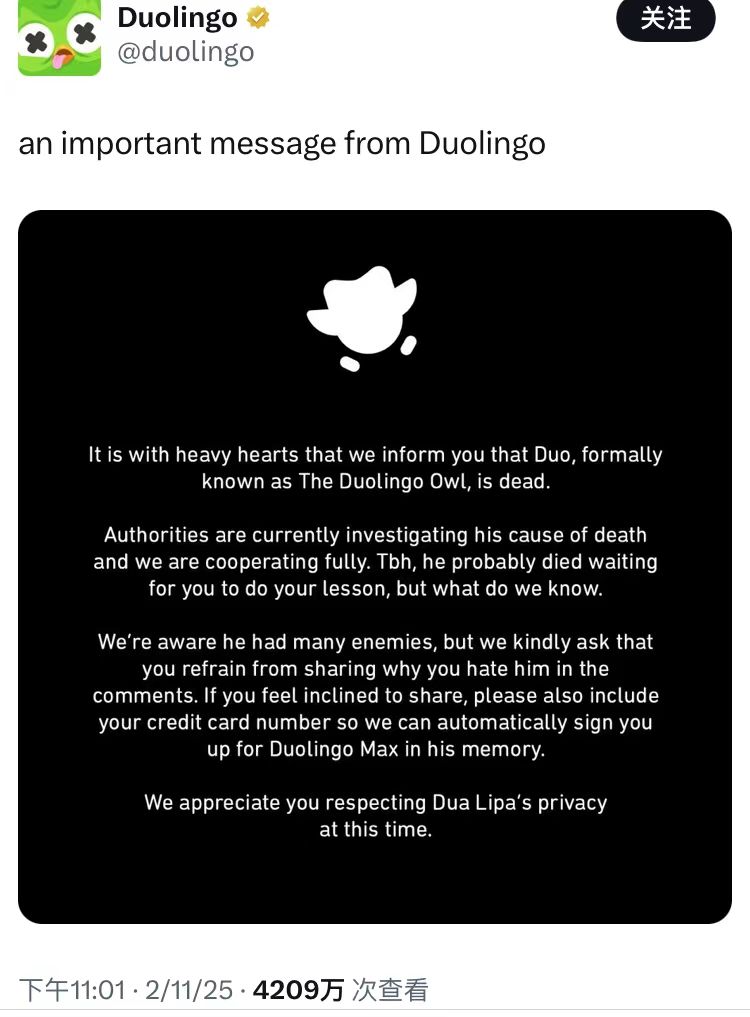Click the 'for you to do your lesson' line
Viewport: 750px width, 1017px height.
tap(376, 589)
